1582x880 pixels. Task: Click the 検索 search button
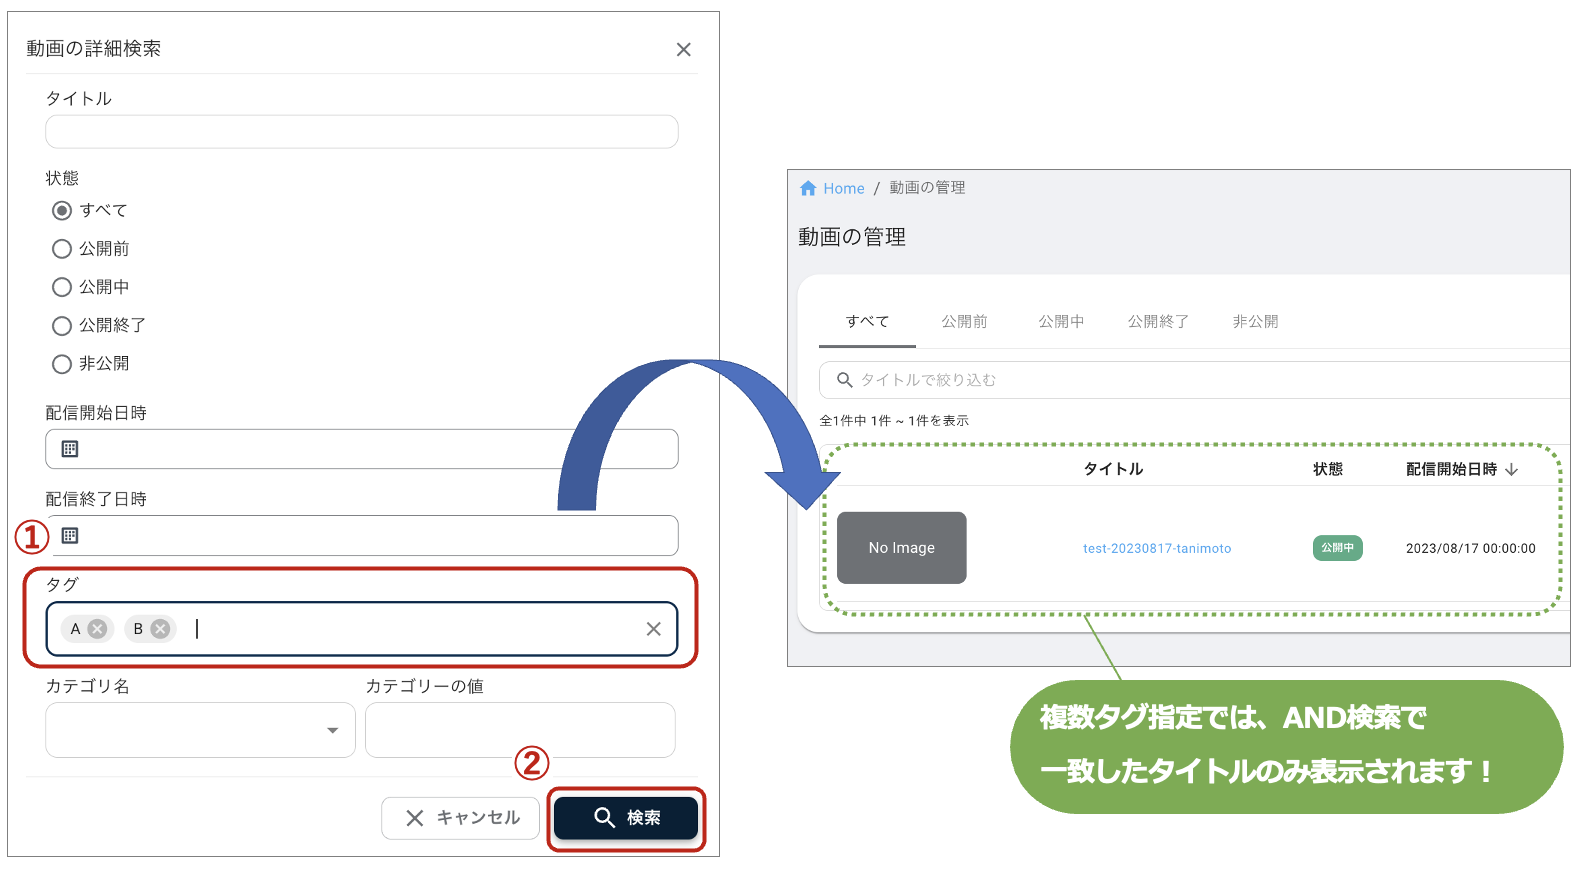[626, 818]
